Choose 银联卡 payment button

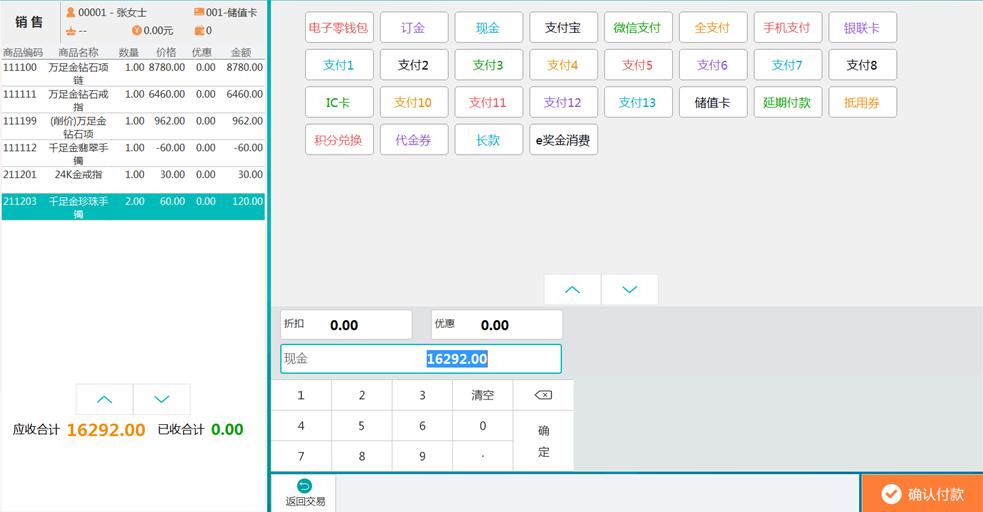click(x=862, y=28)
